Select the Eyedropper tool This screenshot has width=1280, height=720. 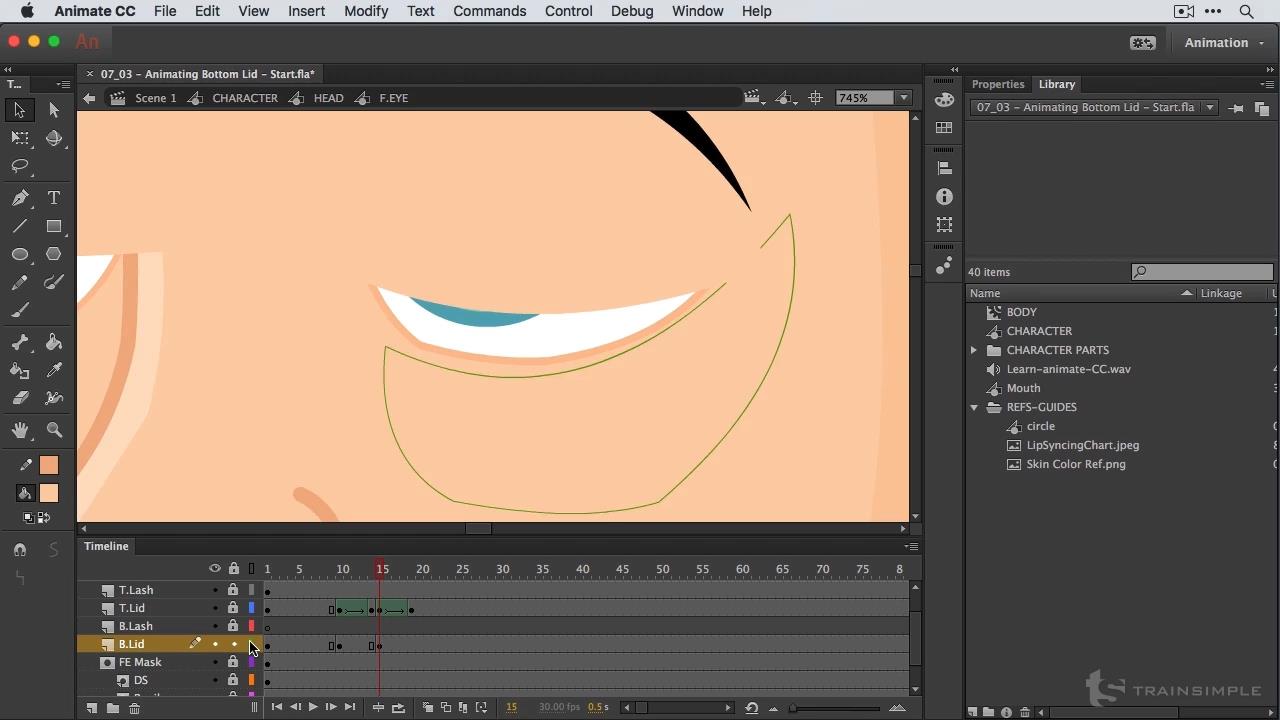(54, 370)
